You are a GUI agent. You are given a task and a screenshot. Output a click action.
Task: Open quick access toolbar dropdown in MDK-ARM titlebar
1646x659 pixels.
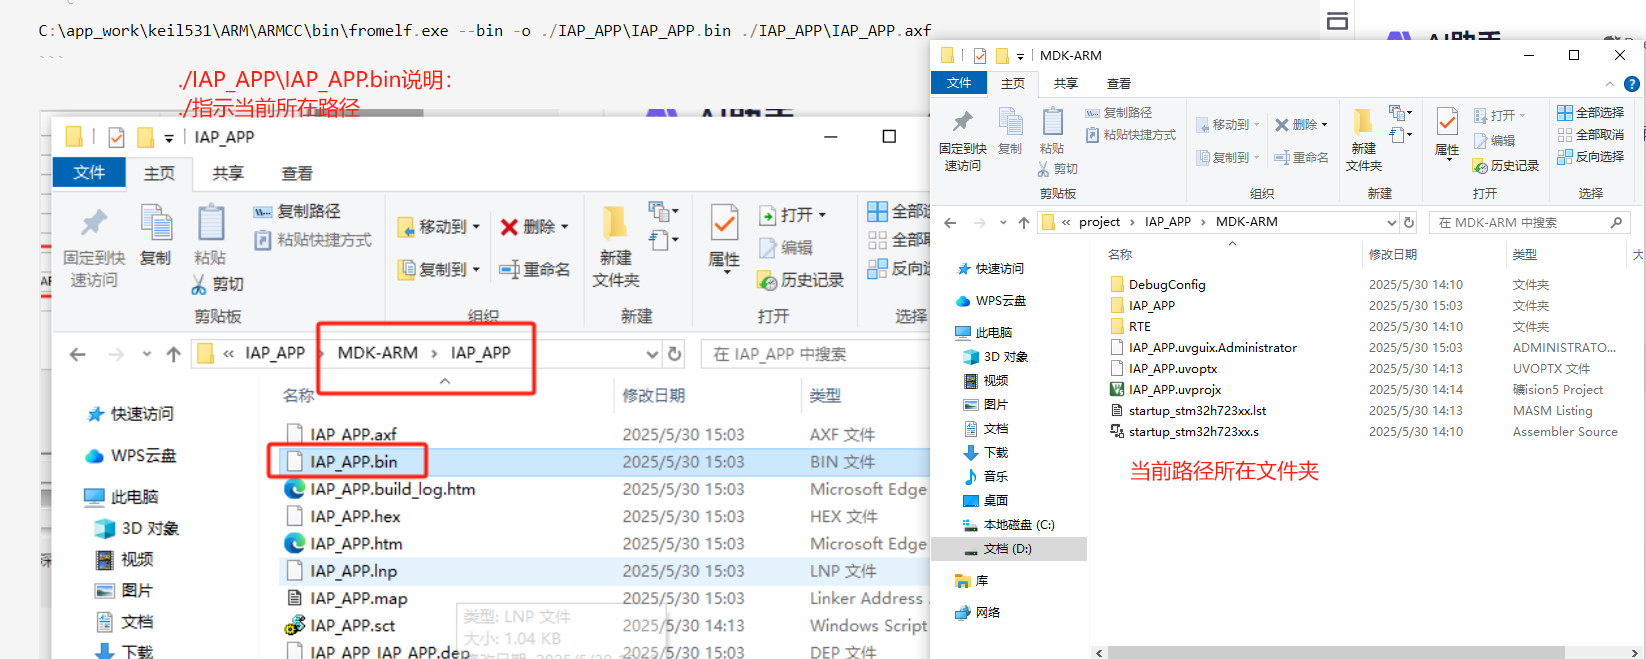(x=1020, y=56)
